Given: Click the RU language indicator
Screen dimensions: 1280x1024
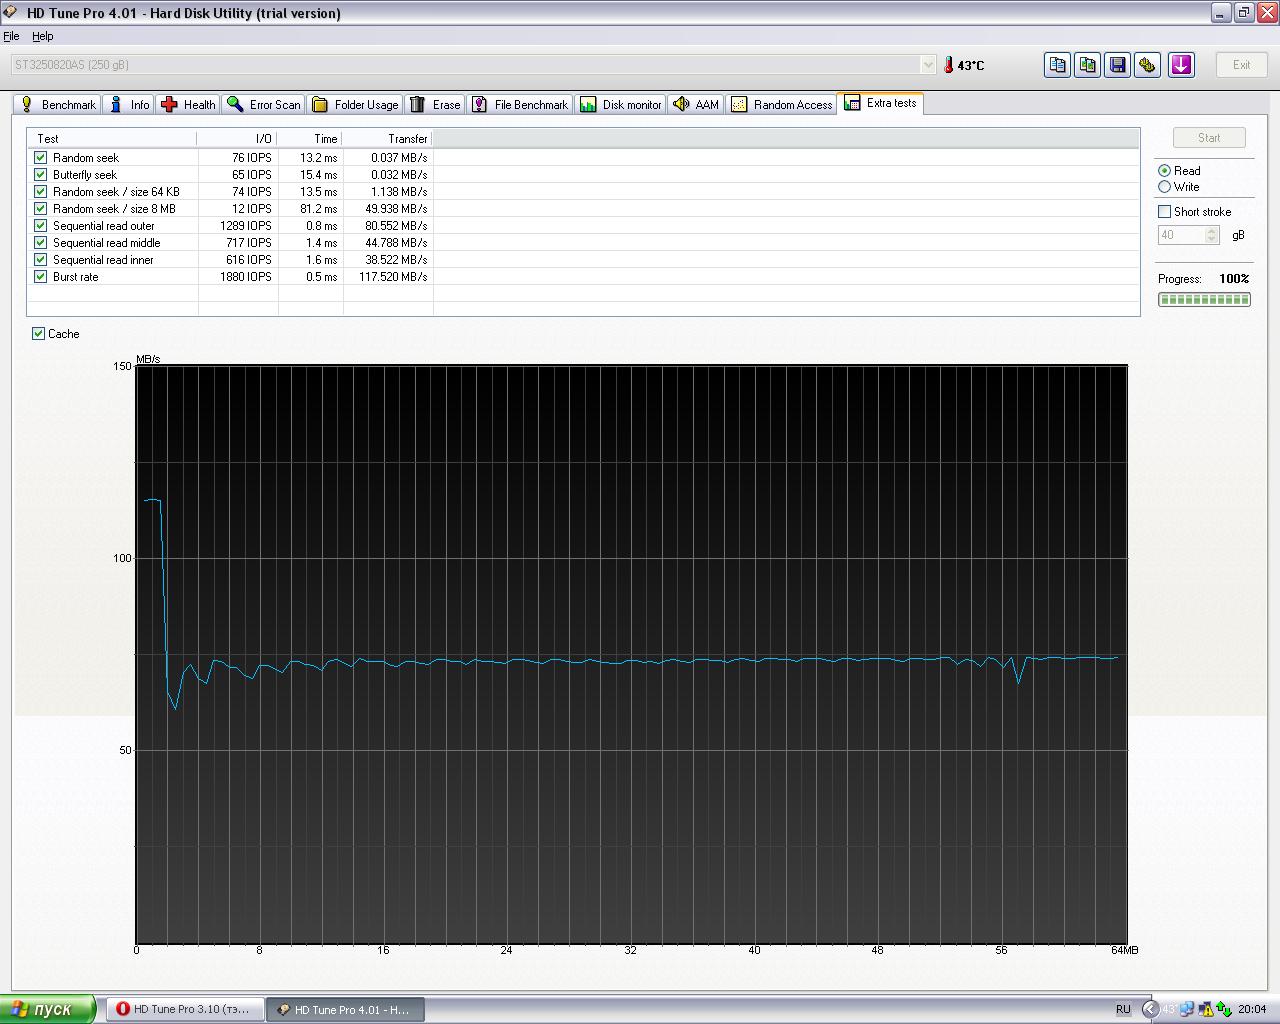Looking at the screenshot, I should point(1123,1009).
